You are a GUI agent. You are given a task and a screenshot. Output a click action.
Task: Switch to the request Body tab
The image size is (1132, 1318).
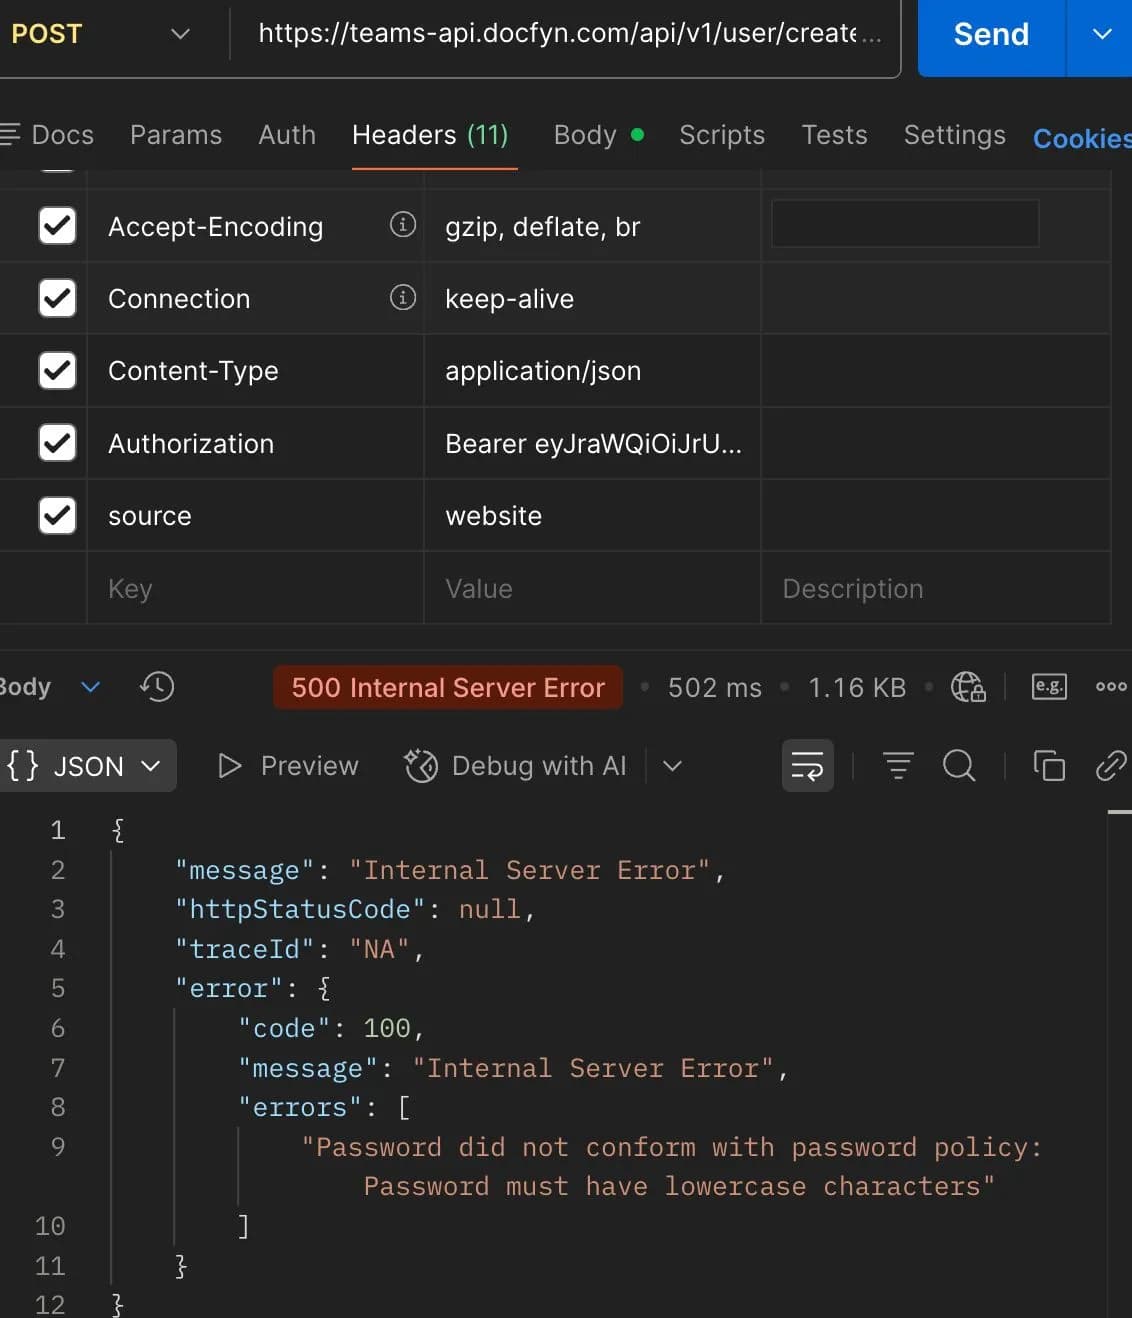tap(598, 135)
